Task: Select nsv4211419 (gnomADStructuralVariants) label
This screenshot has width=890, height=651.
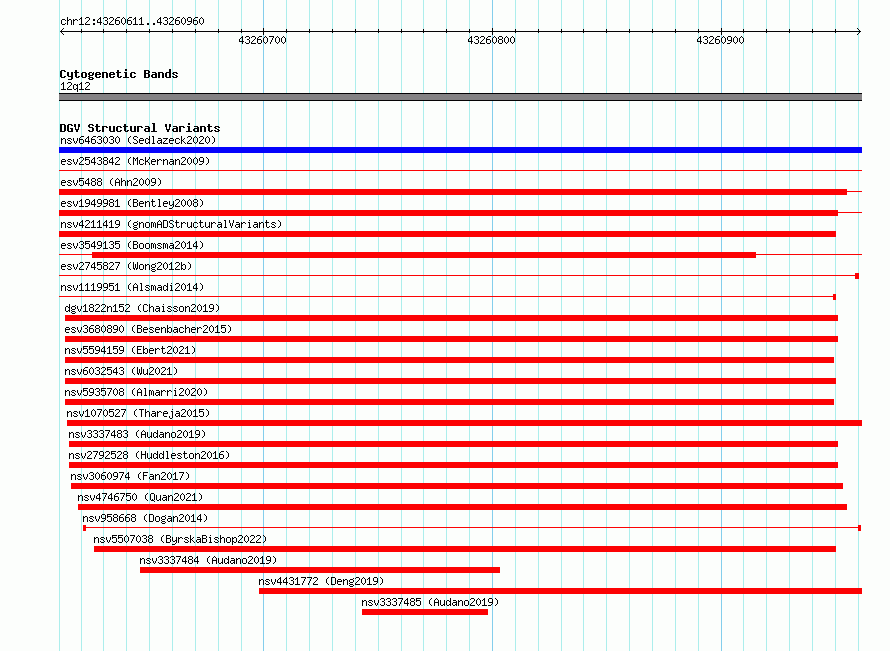Action: (x=171, y=224)
